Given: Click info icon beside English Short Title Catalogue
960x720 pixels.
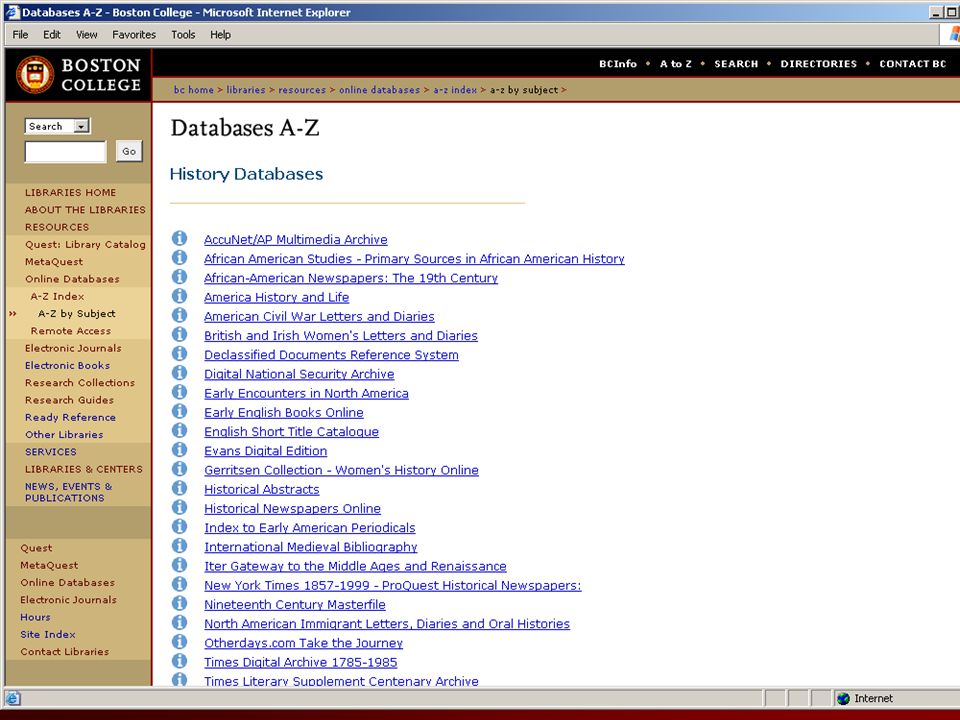Looking at the screenshot, I should 179,430.
